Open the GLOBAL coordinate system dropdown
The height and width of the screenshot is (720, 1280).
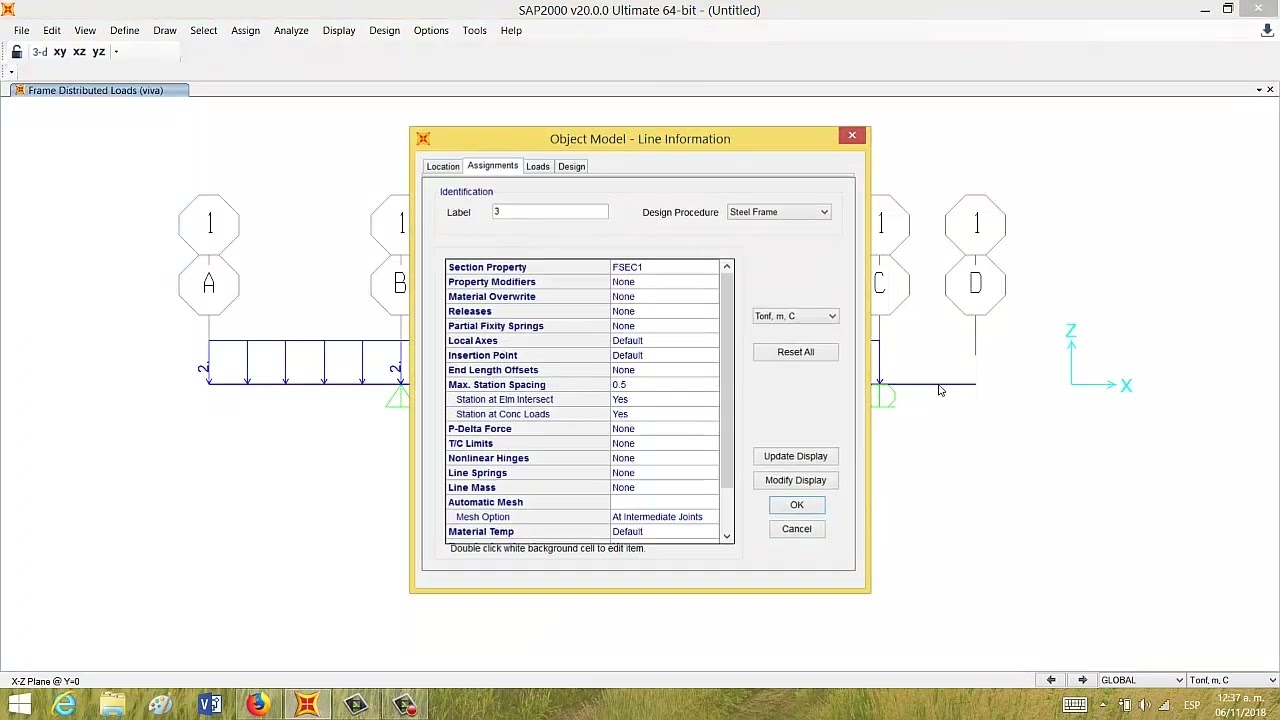1141,680
